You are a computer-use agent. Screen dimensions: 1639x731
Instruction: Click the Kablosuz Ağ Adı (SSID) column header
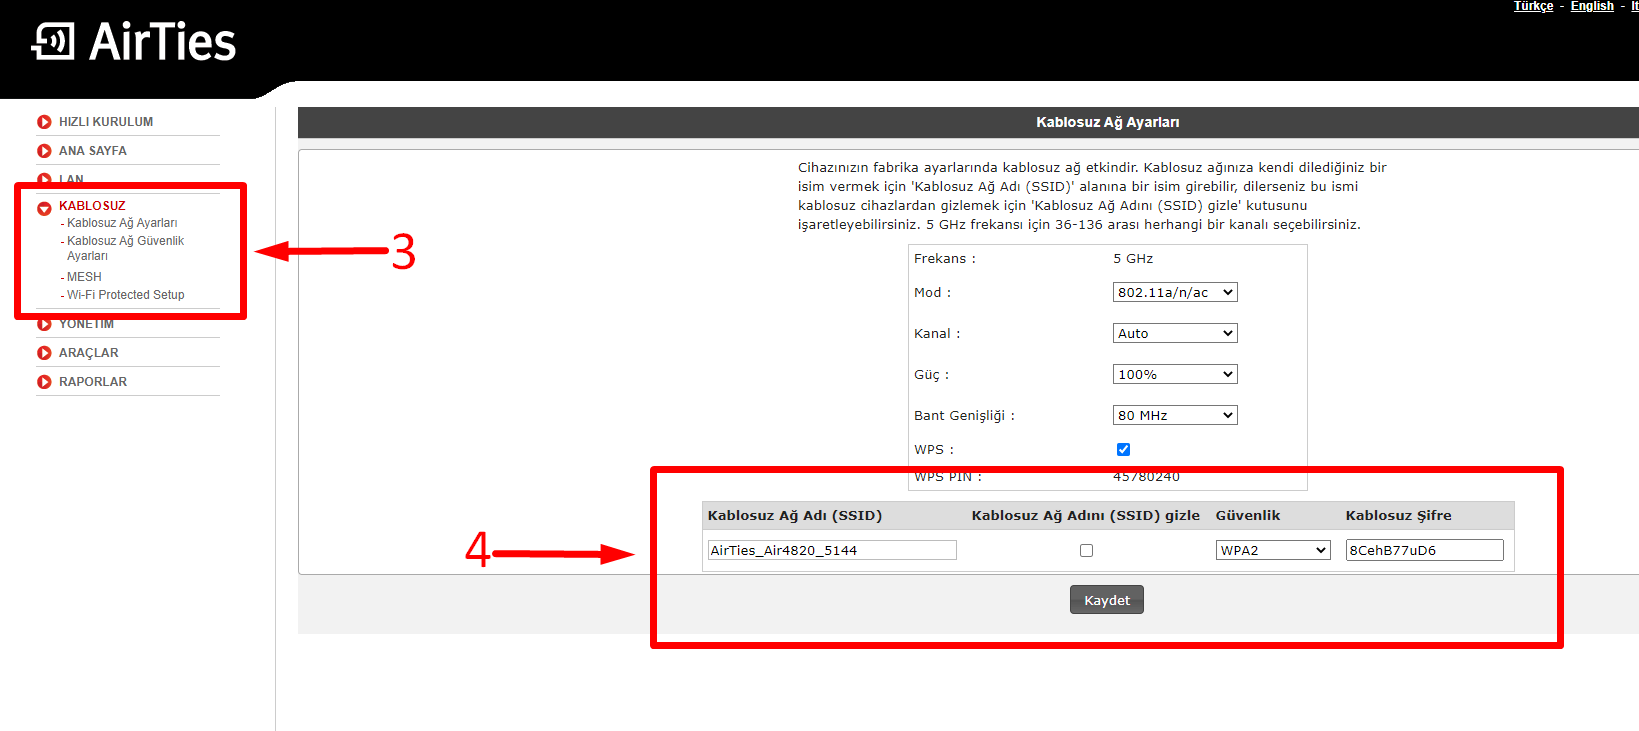[x=795, y=516]
